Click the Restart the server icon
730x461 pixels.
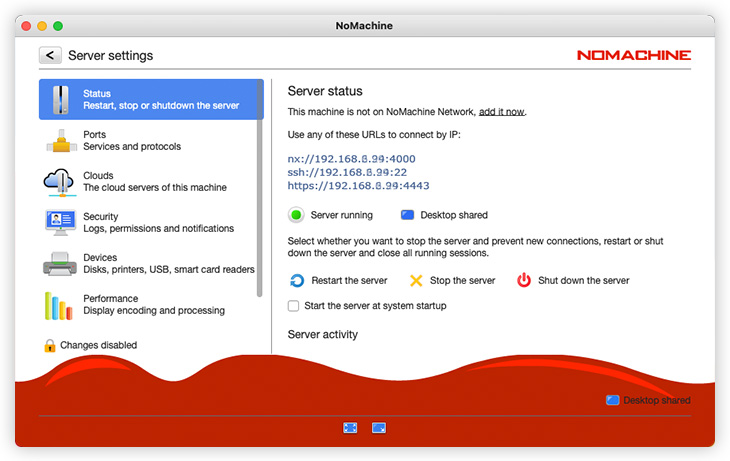(x=297, y=281)
